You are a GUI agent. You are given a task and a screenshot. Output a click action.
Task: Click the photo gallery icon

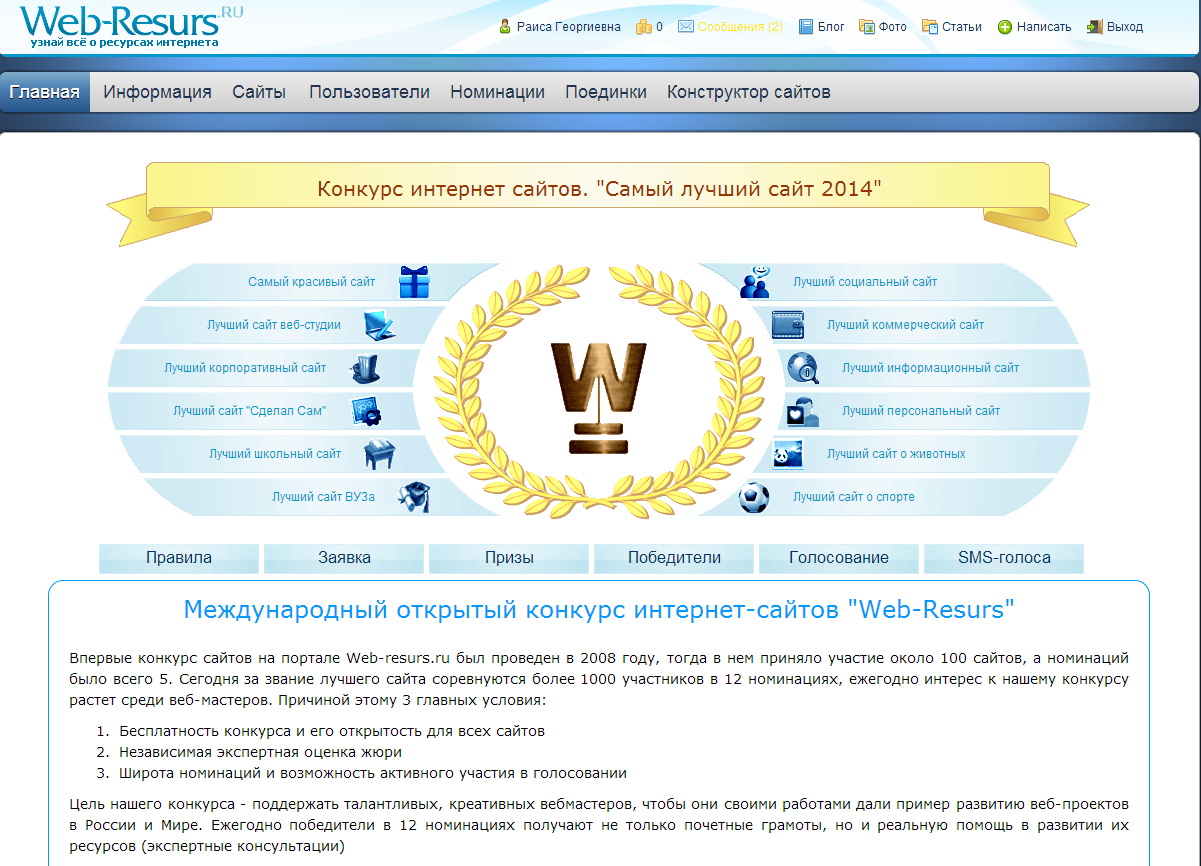click(867, 27)
